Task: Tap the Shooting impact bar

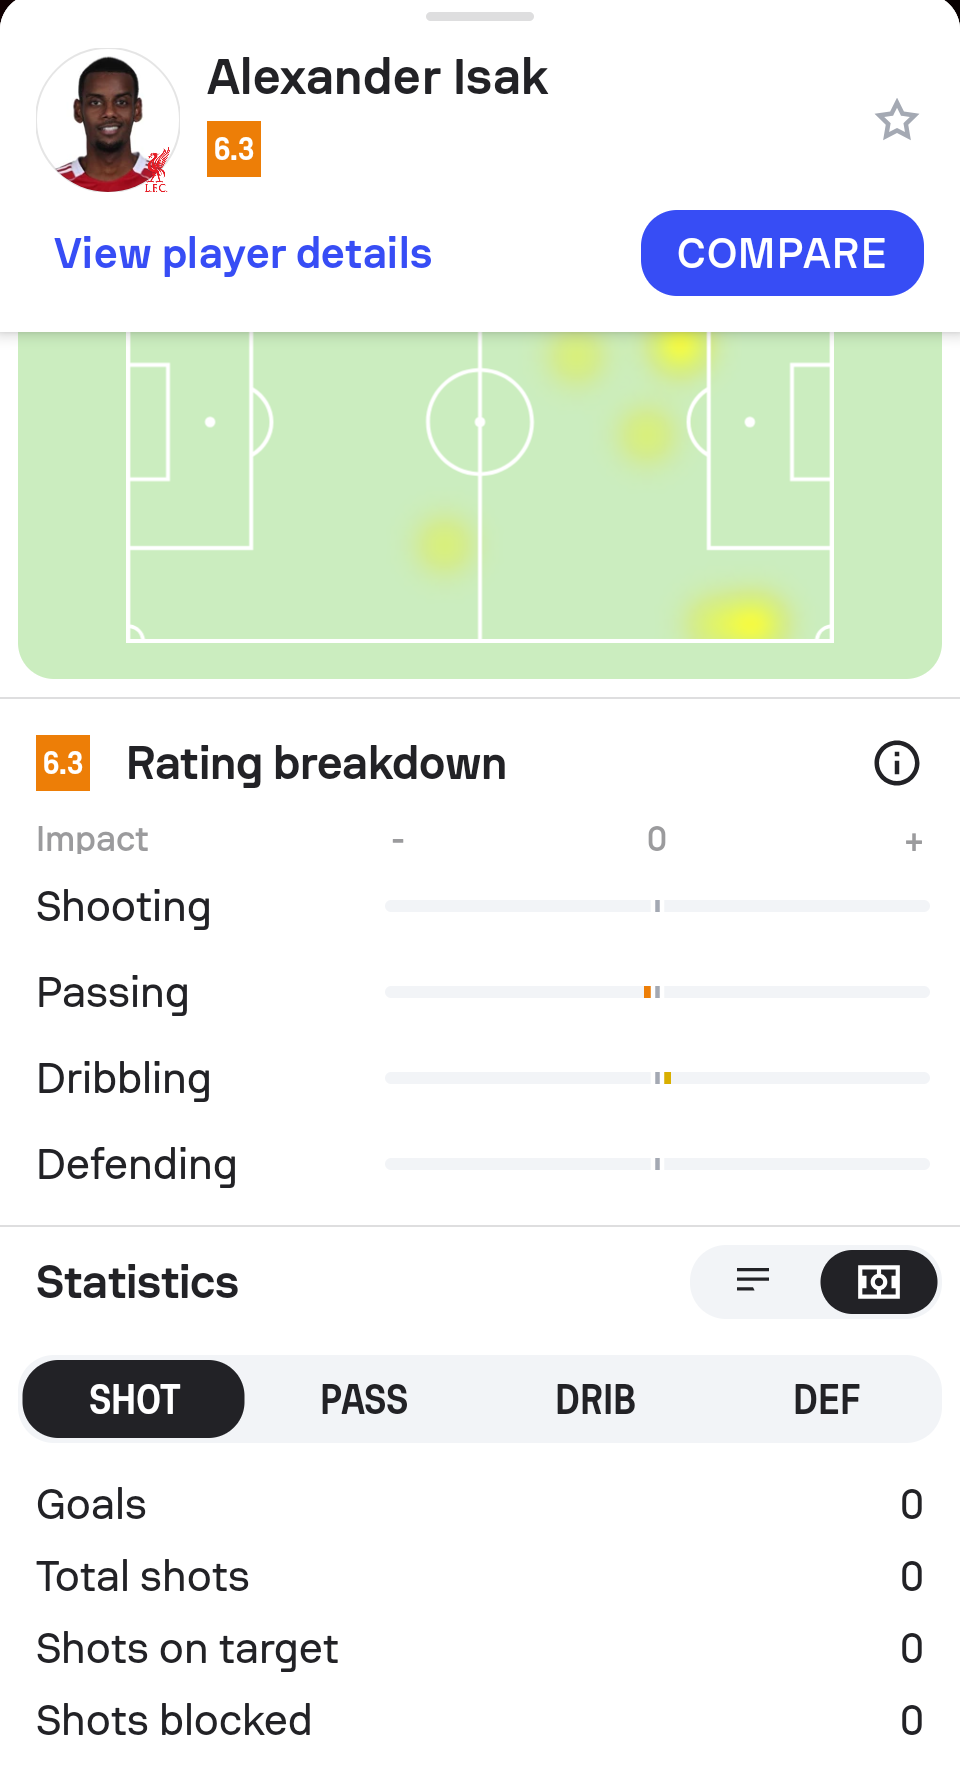Action: point(657,906)
